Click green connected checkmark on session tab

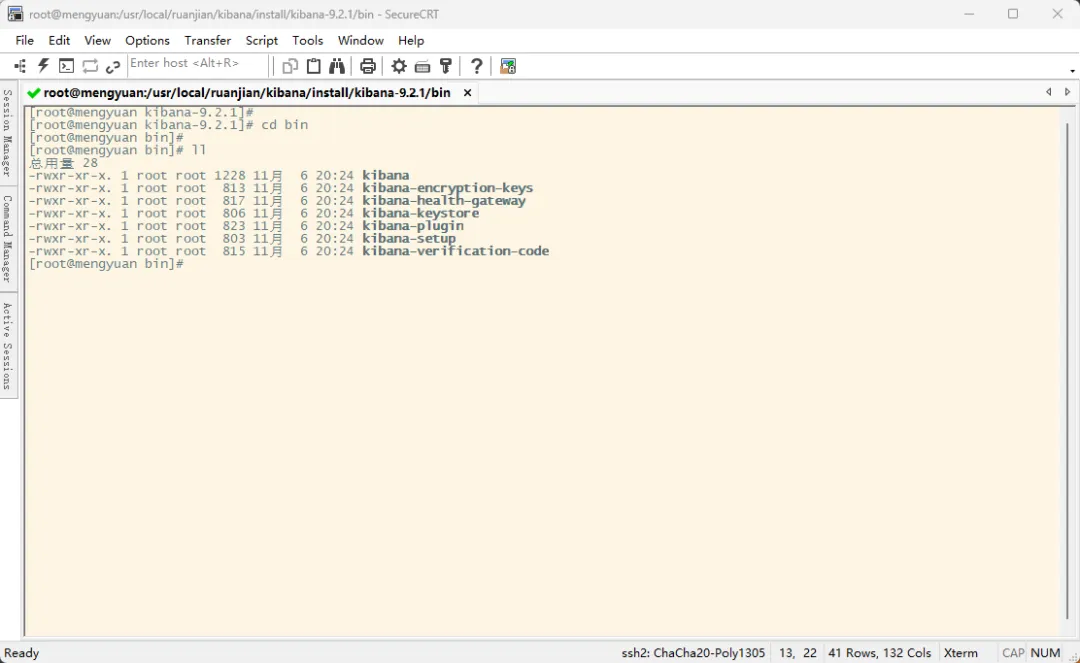(33, 93)
